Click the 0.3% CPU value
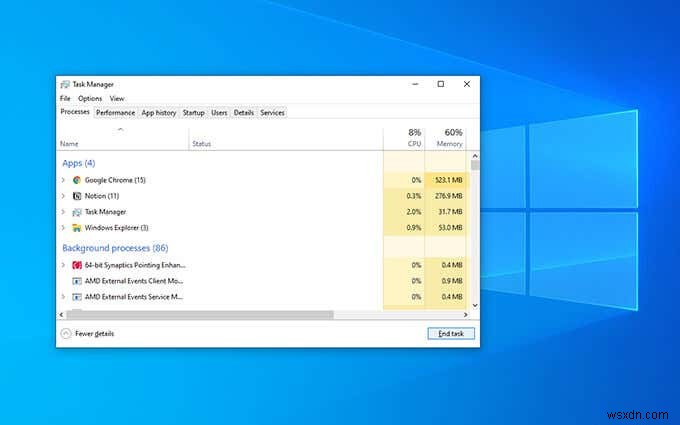Image resolution: width=680 pixels, height=425 pixels. (414, 196)
